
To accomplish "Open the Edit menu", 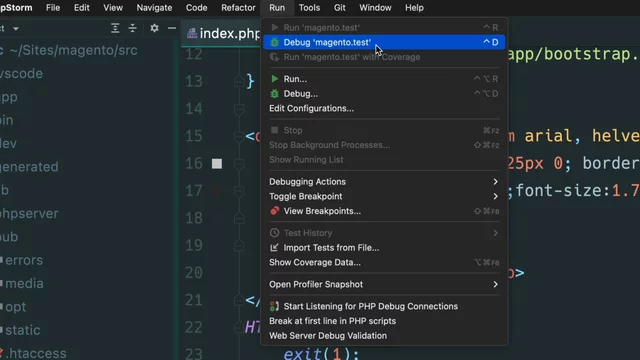I will pos(82,8).
